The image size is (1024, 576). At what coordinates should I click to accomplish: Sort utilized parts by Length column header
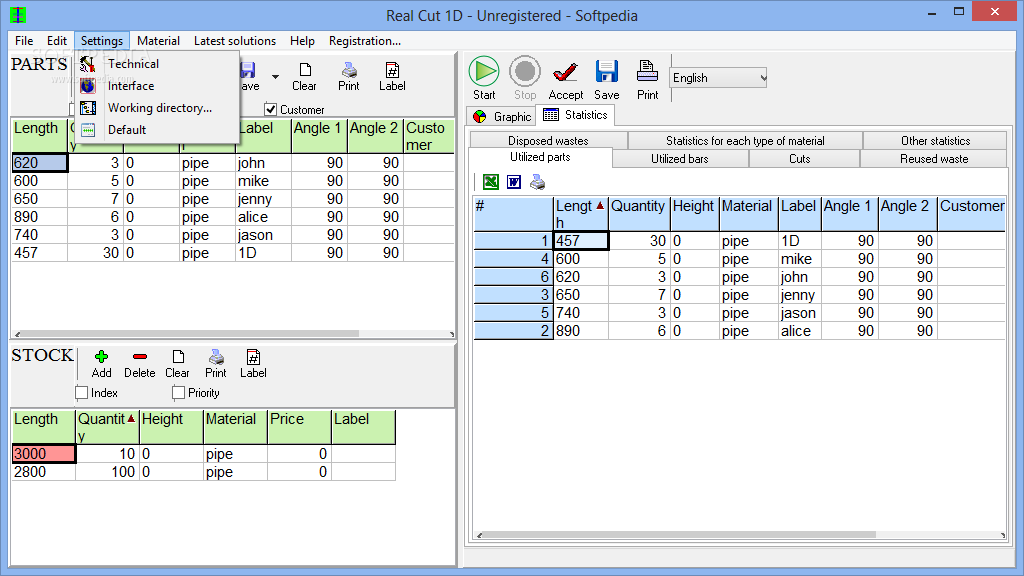click(581, 214)
